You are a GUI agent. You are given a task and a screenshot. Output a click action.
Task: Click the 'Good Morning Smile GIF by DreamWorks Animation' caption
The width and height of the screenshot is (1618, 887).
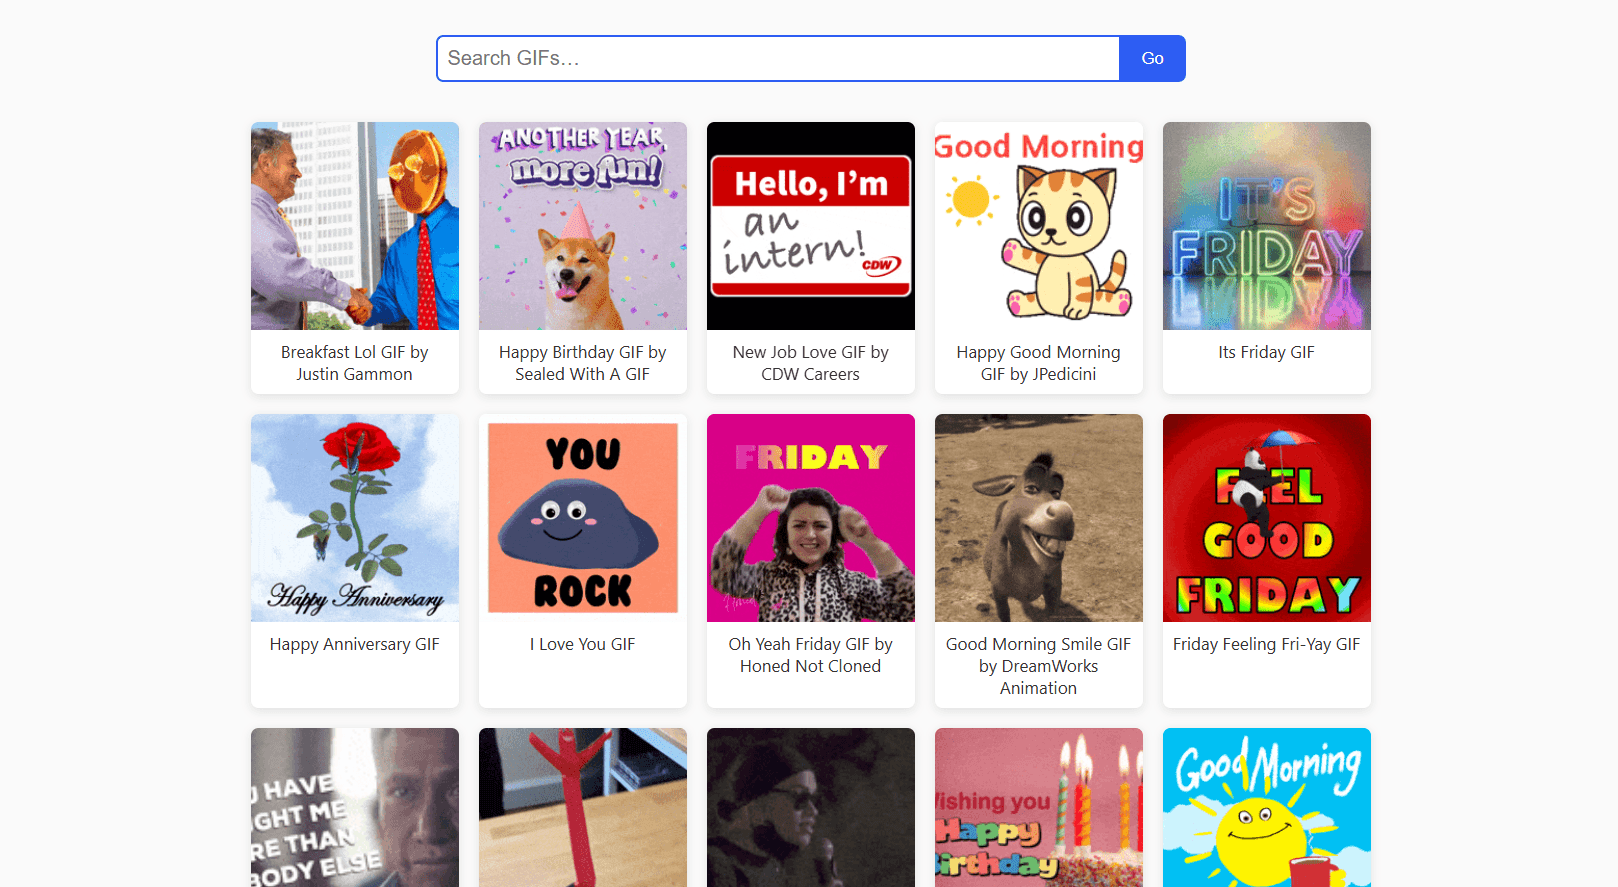[1038, 666]
